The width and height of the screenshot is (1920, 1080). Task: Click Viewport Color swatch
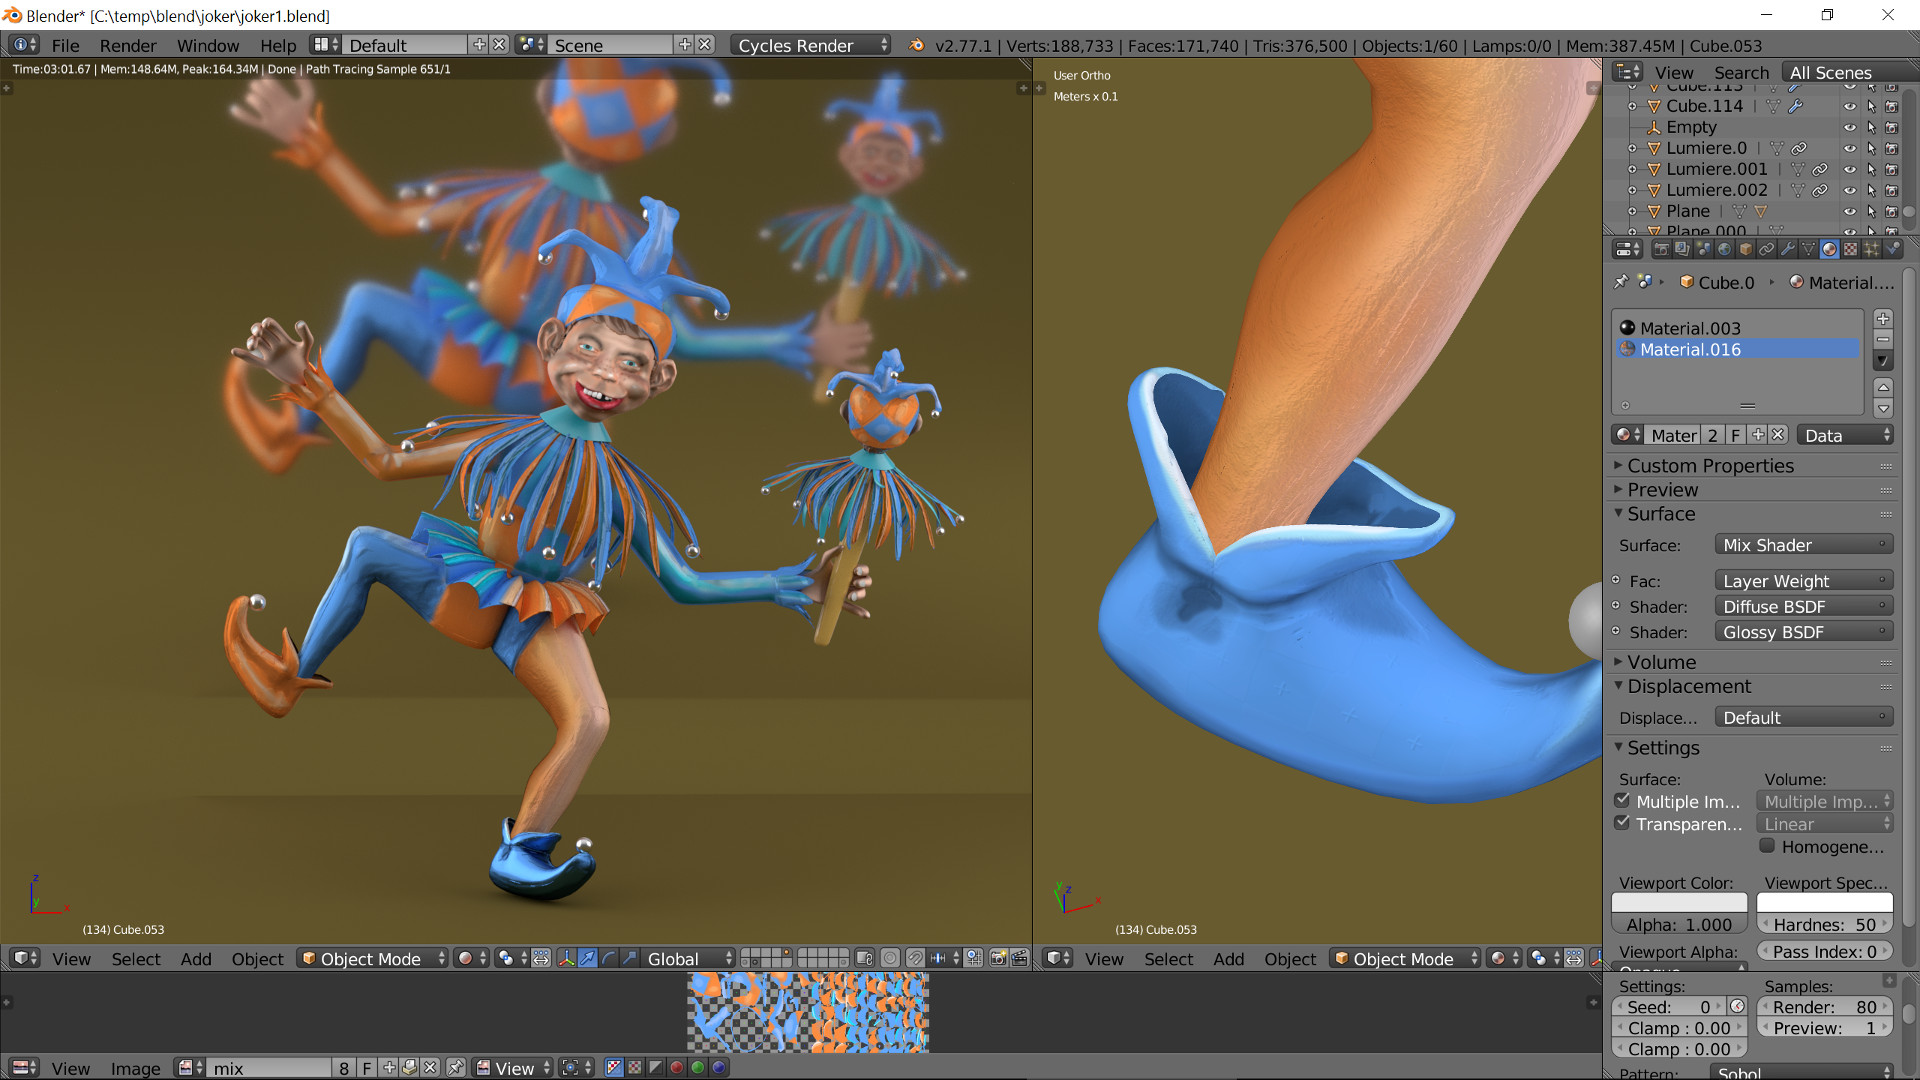click(1679, 902)
